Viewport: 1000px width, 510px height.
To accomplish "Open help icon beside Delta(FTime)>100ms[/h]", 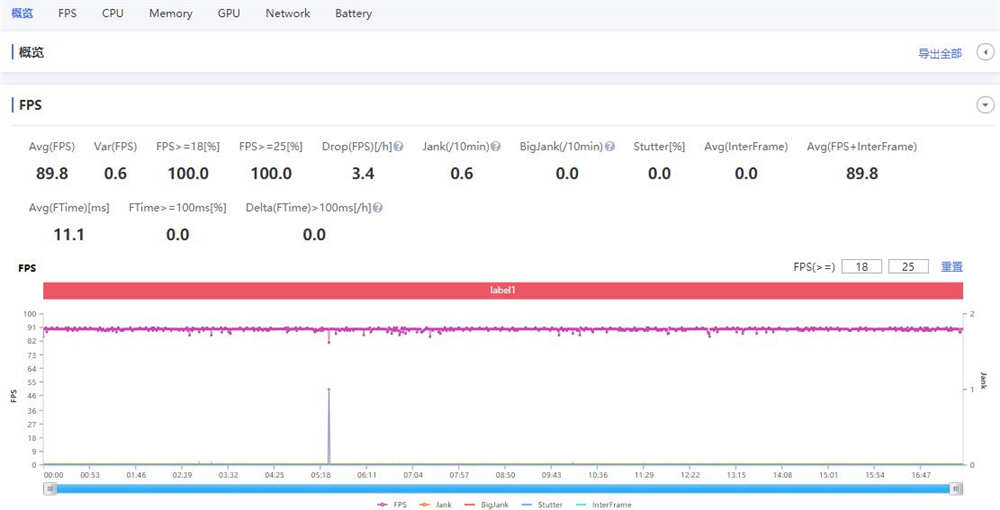I will [378, 208].
